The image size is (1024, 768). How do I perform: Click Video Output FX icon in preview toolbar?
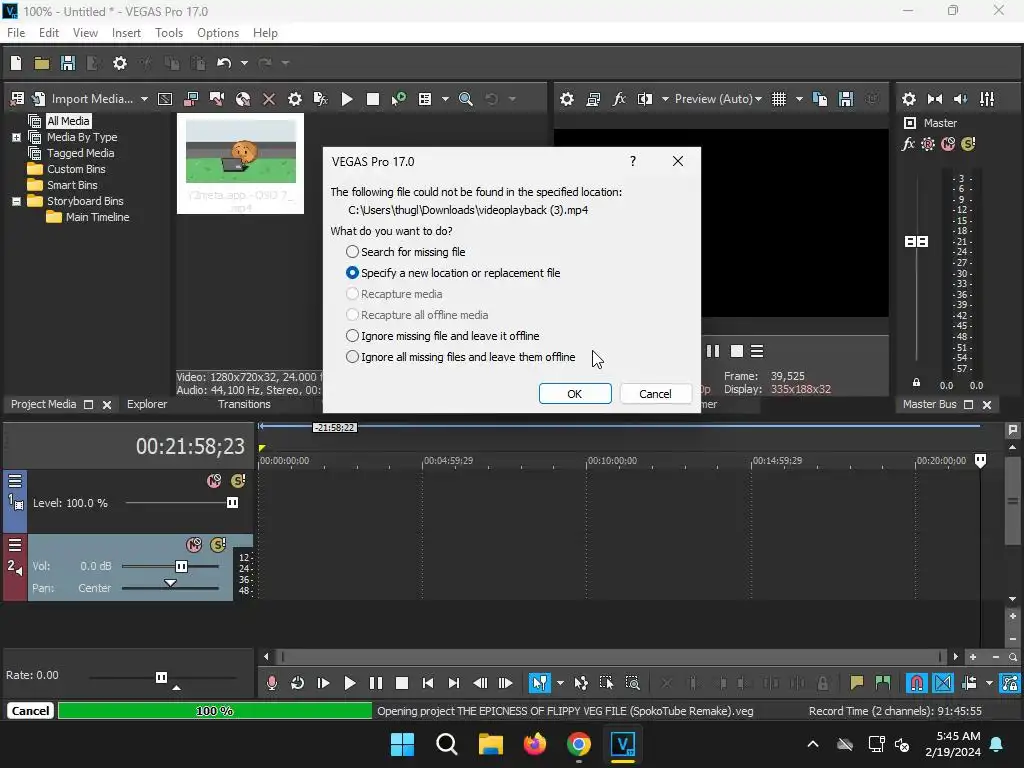click(619, 99)
